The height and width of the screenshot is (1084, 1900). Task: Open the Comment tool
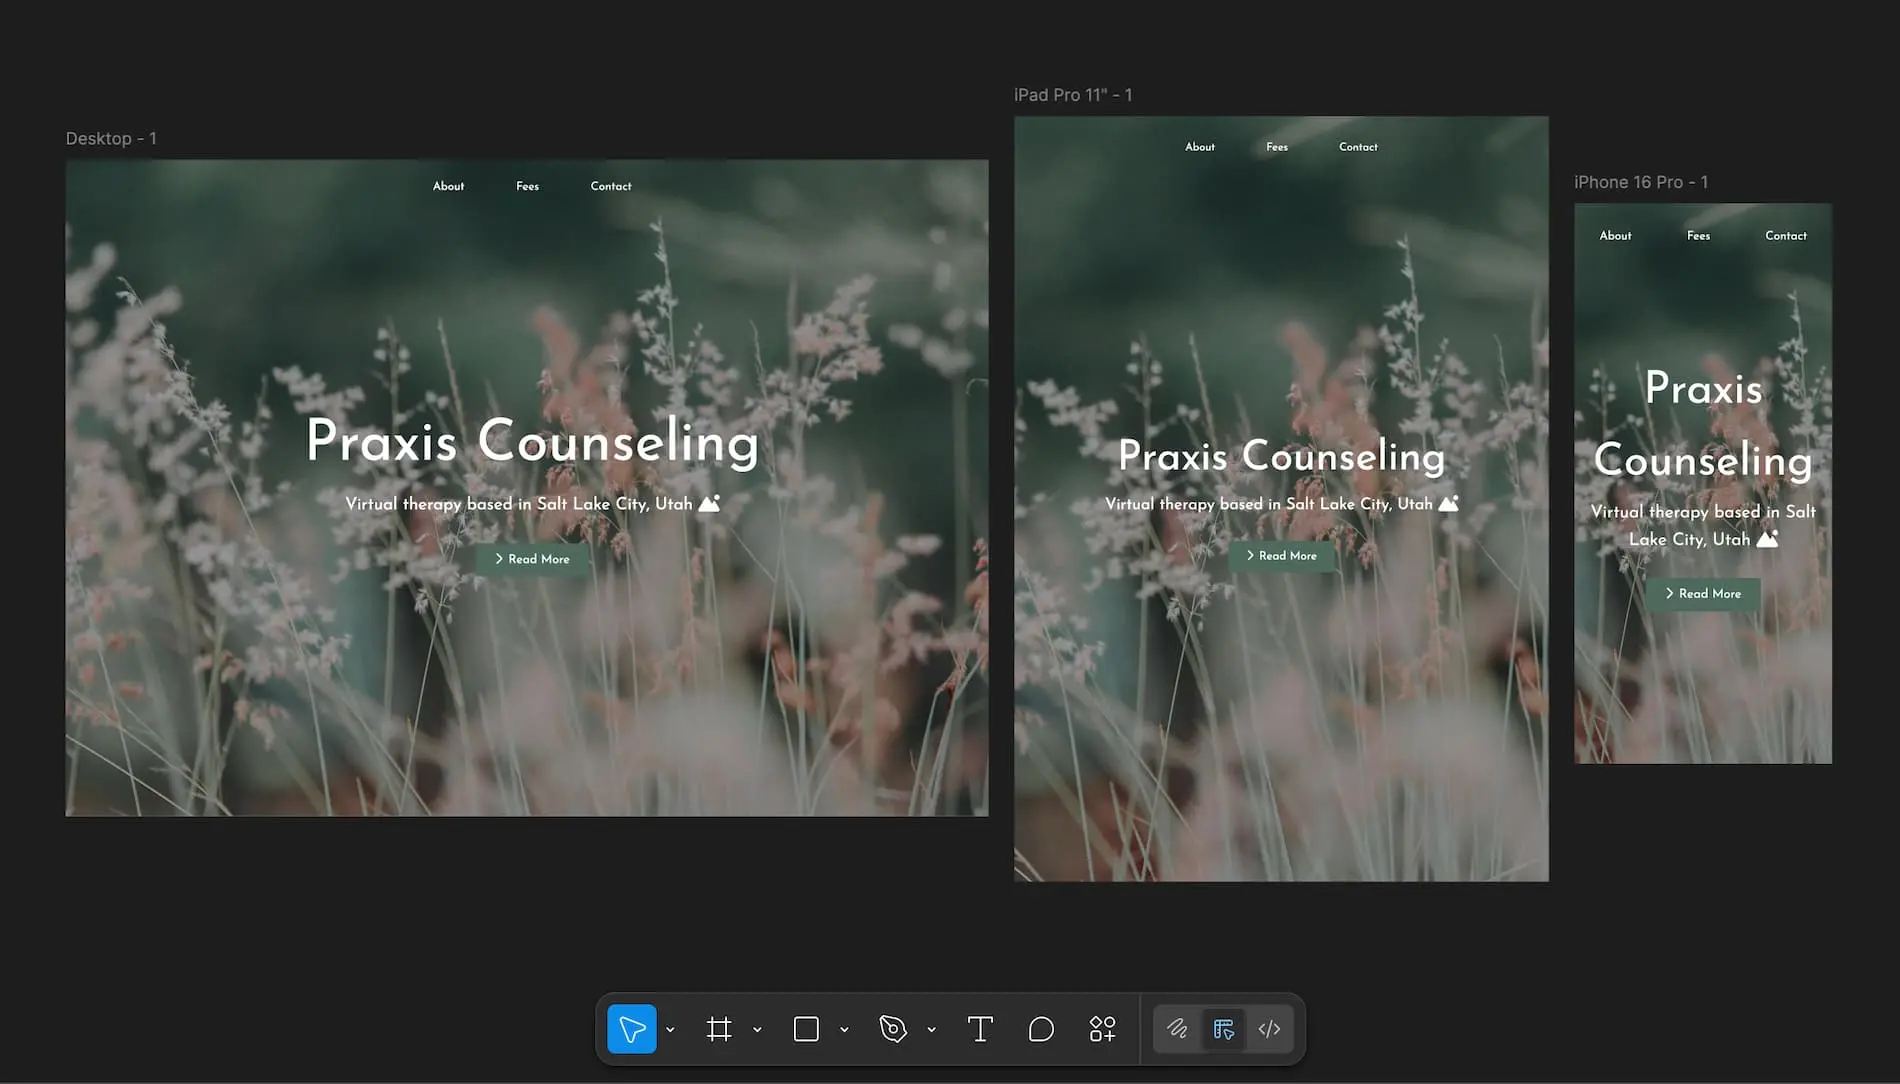(x=1040, y=1028)
